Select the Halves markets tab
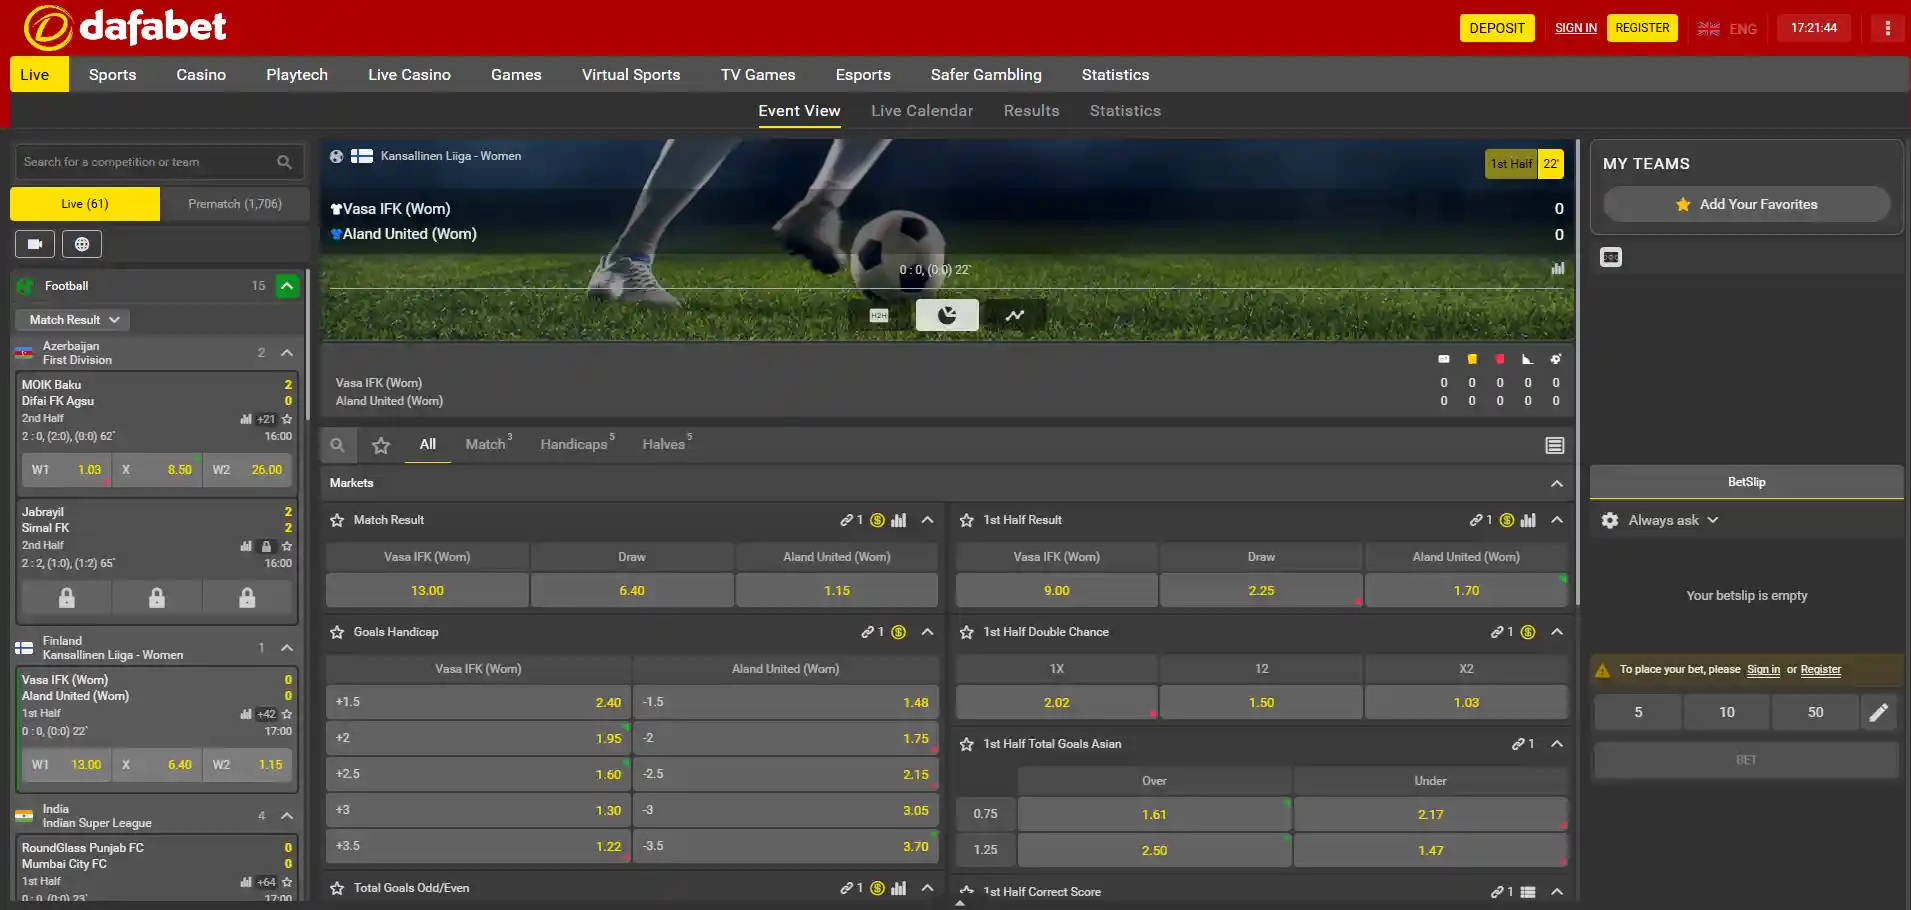Screen dimensions: 1911x910 (x=664, y=444)
